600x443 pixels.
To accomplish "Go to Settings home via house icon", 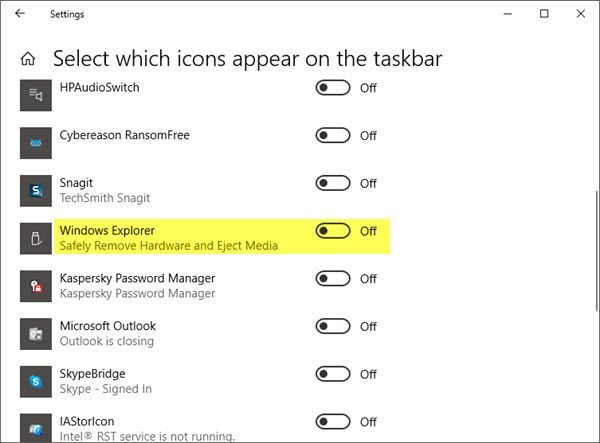I will point(28,59).
